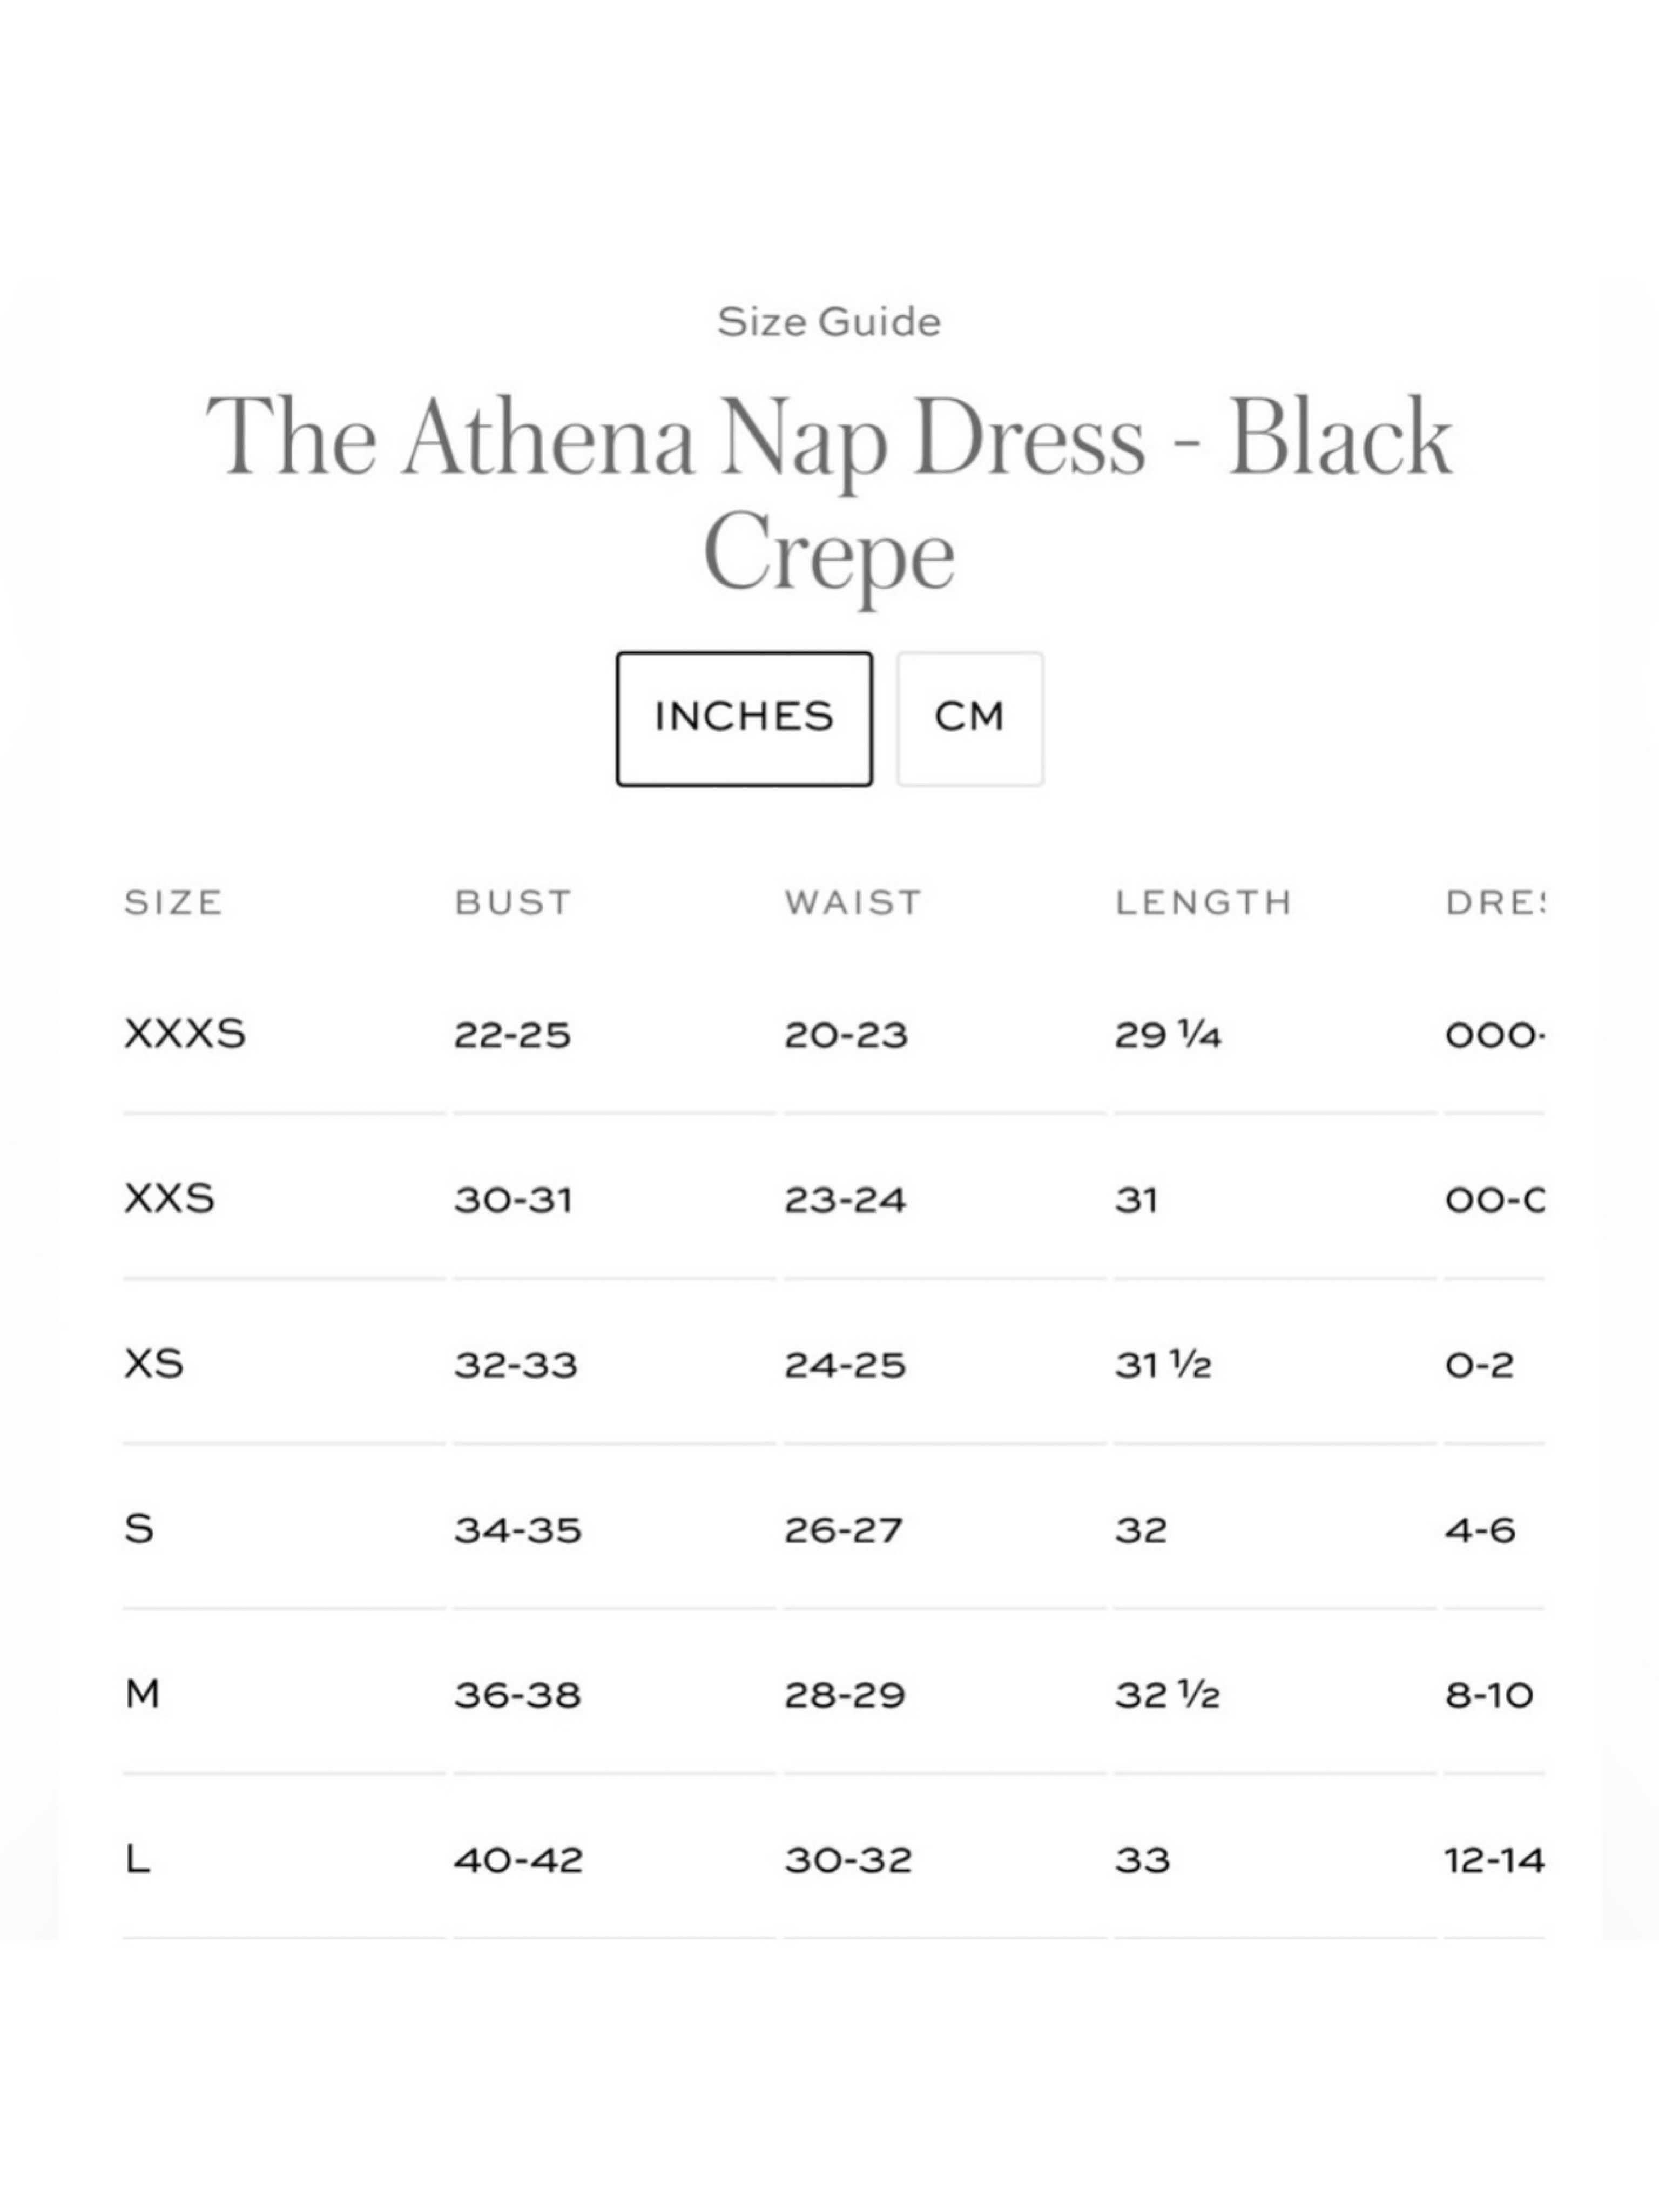
Task: Click the WAIST column header
Action: pos(852,902)
